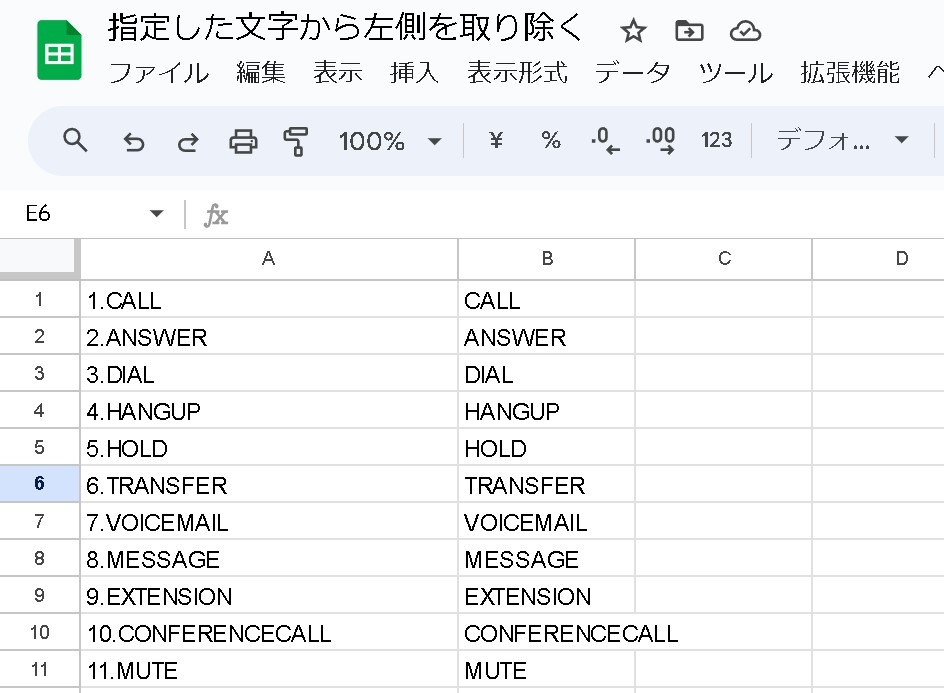Undo the last change
Viewport: 944px width, 693px height.
click(134, 141)
